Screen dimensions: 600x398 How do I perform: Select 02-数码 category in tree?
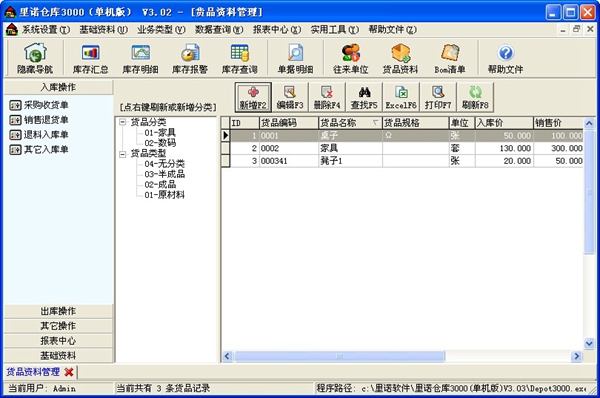point(160,143)
